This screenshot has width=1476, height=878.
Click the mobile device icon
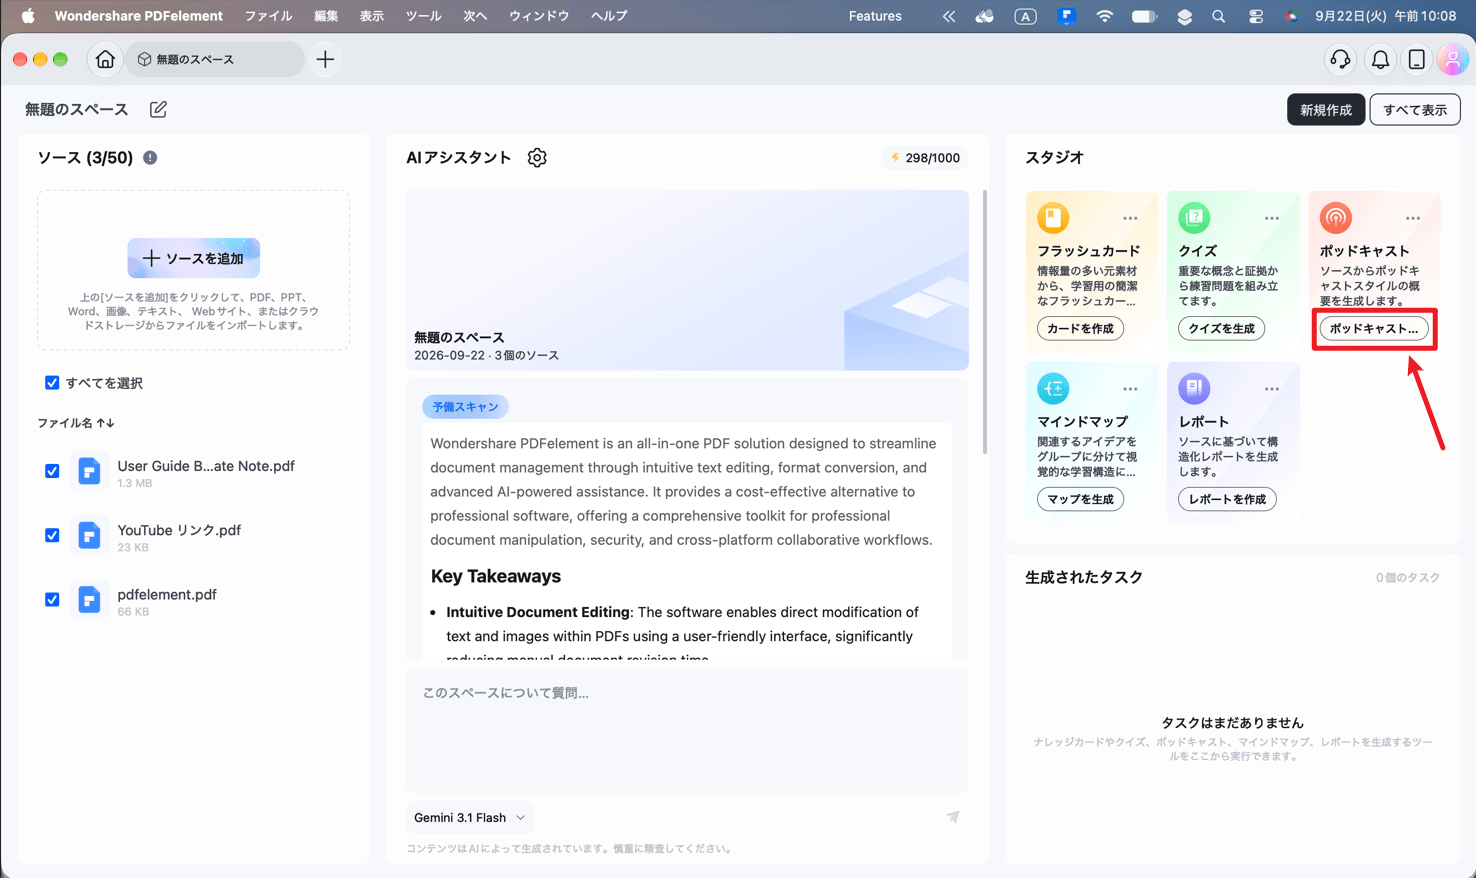coord(1417,60)
